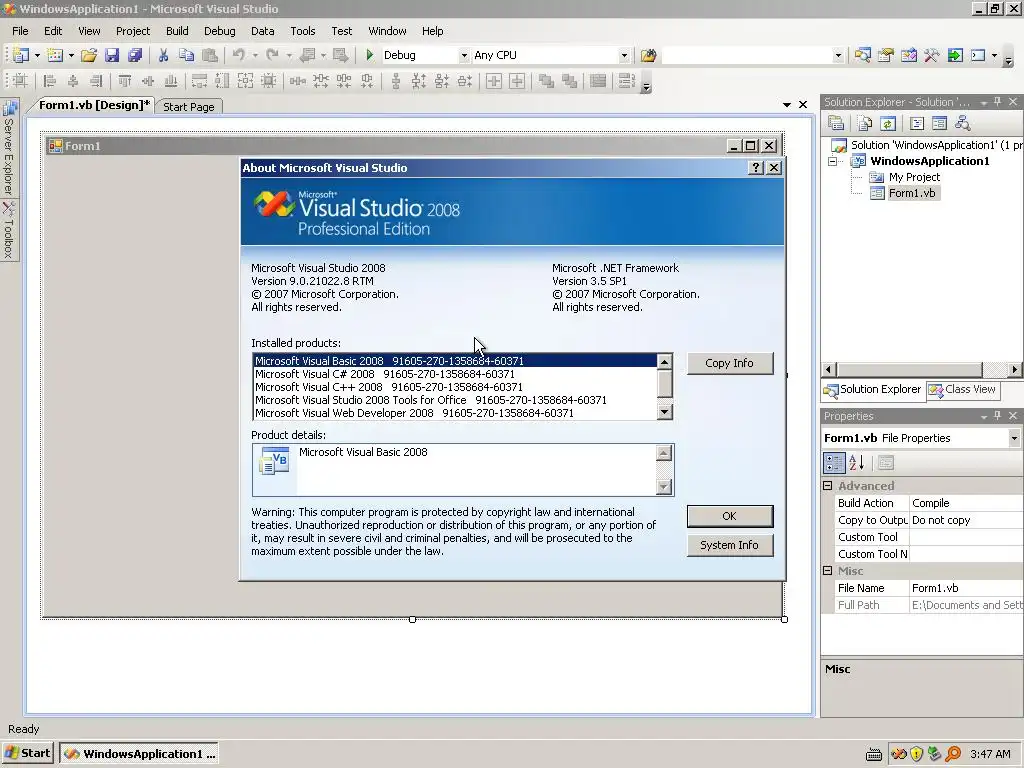Image resolution: width=1024 pixels, height=768 pixels.
Task: Click the Cut scissors icon
Action: tap(163, 56)
